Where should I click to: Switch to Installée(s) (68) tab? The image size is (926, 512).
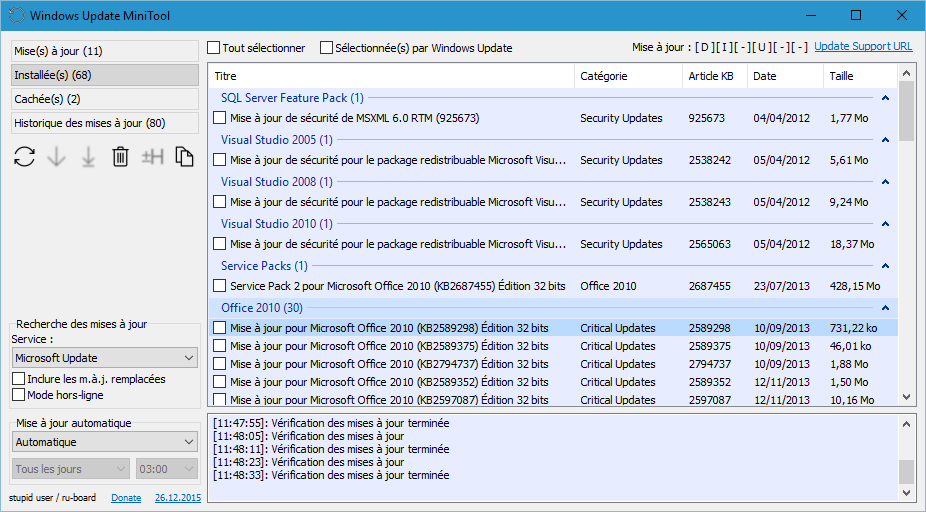pos(105,75)
